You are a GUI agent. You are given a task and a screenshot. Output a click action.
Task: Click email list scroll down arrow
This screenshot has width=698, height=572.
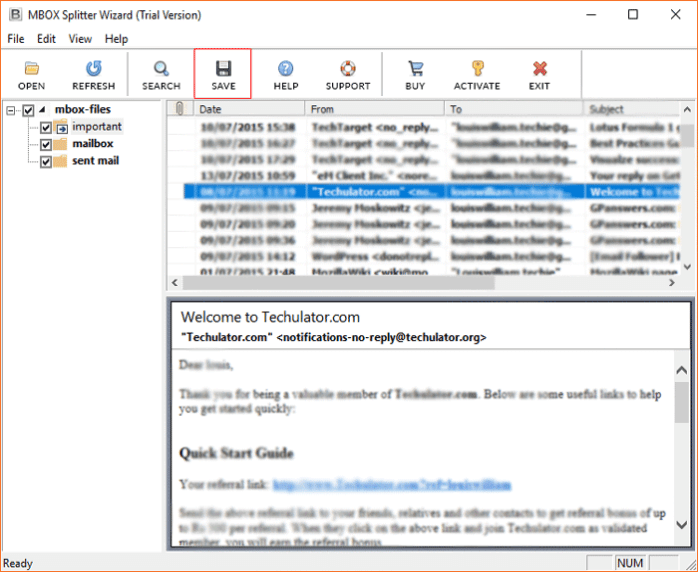pos(687,267)
